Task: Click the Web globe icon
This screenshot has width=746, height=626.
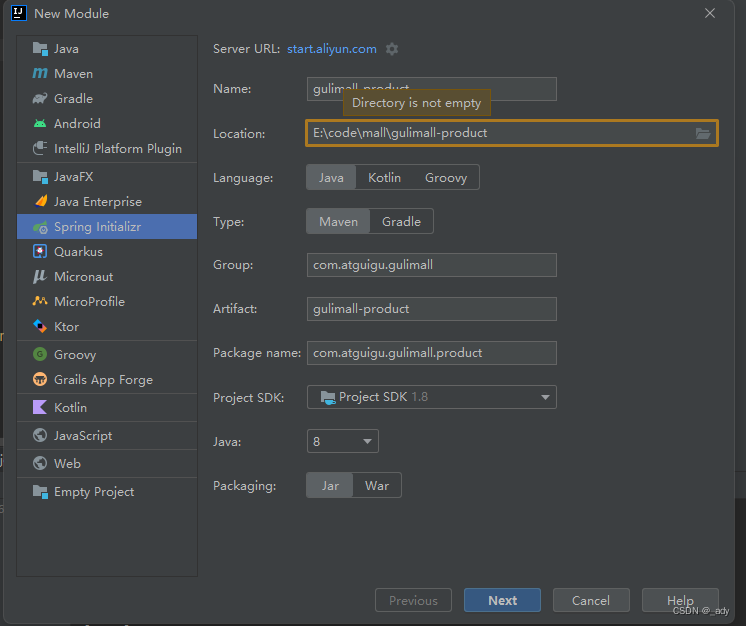Action: 40,463
